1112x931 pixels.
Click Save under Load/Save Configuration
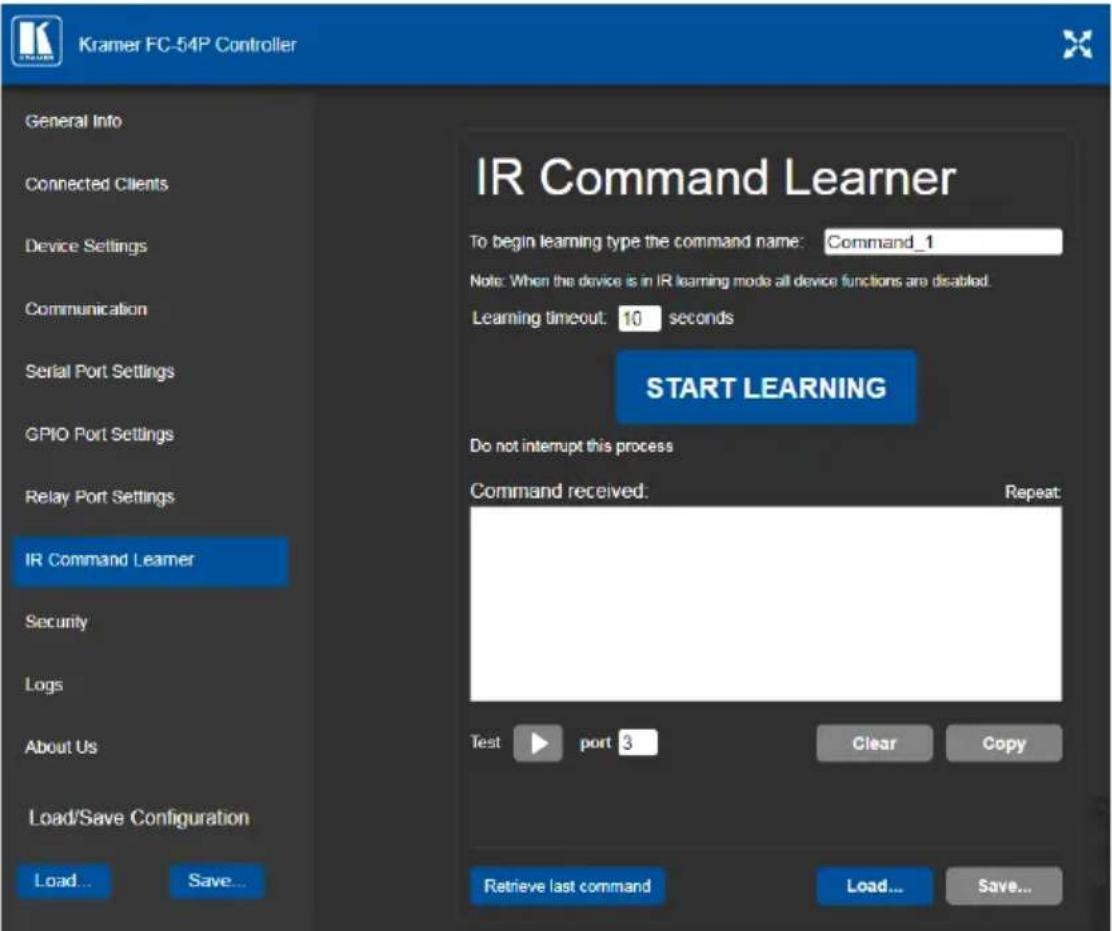pos(217,881)
